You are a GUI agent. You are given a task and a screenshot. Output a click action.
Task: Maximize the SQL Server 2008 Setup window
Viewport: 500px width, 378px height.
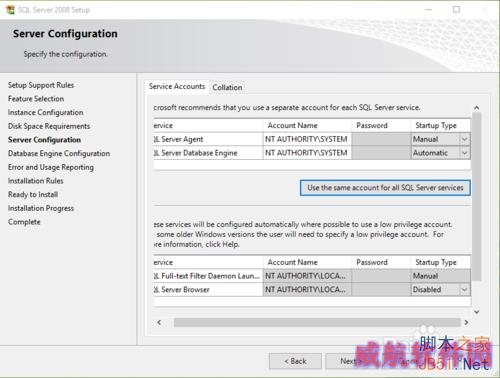(457, 9)
